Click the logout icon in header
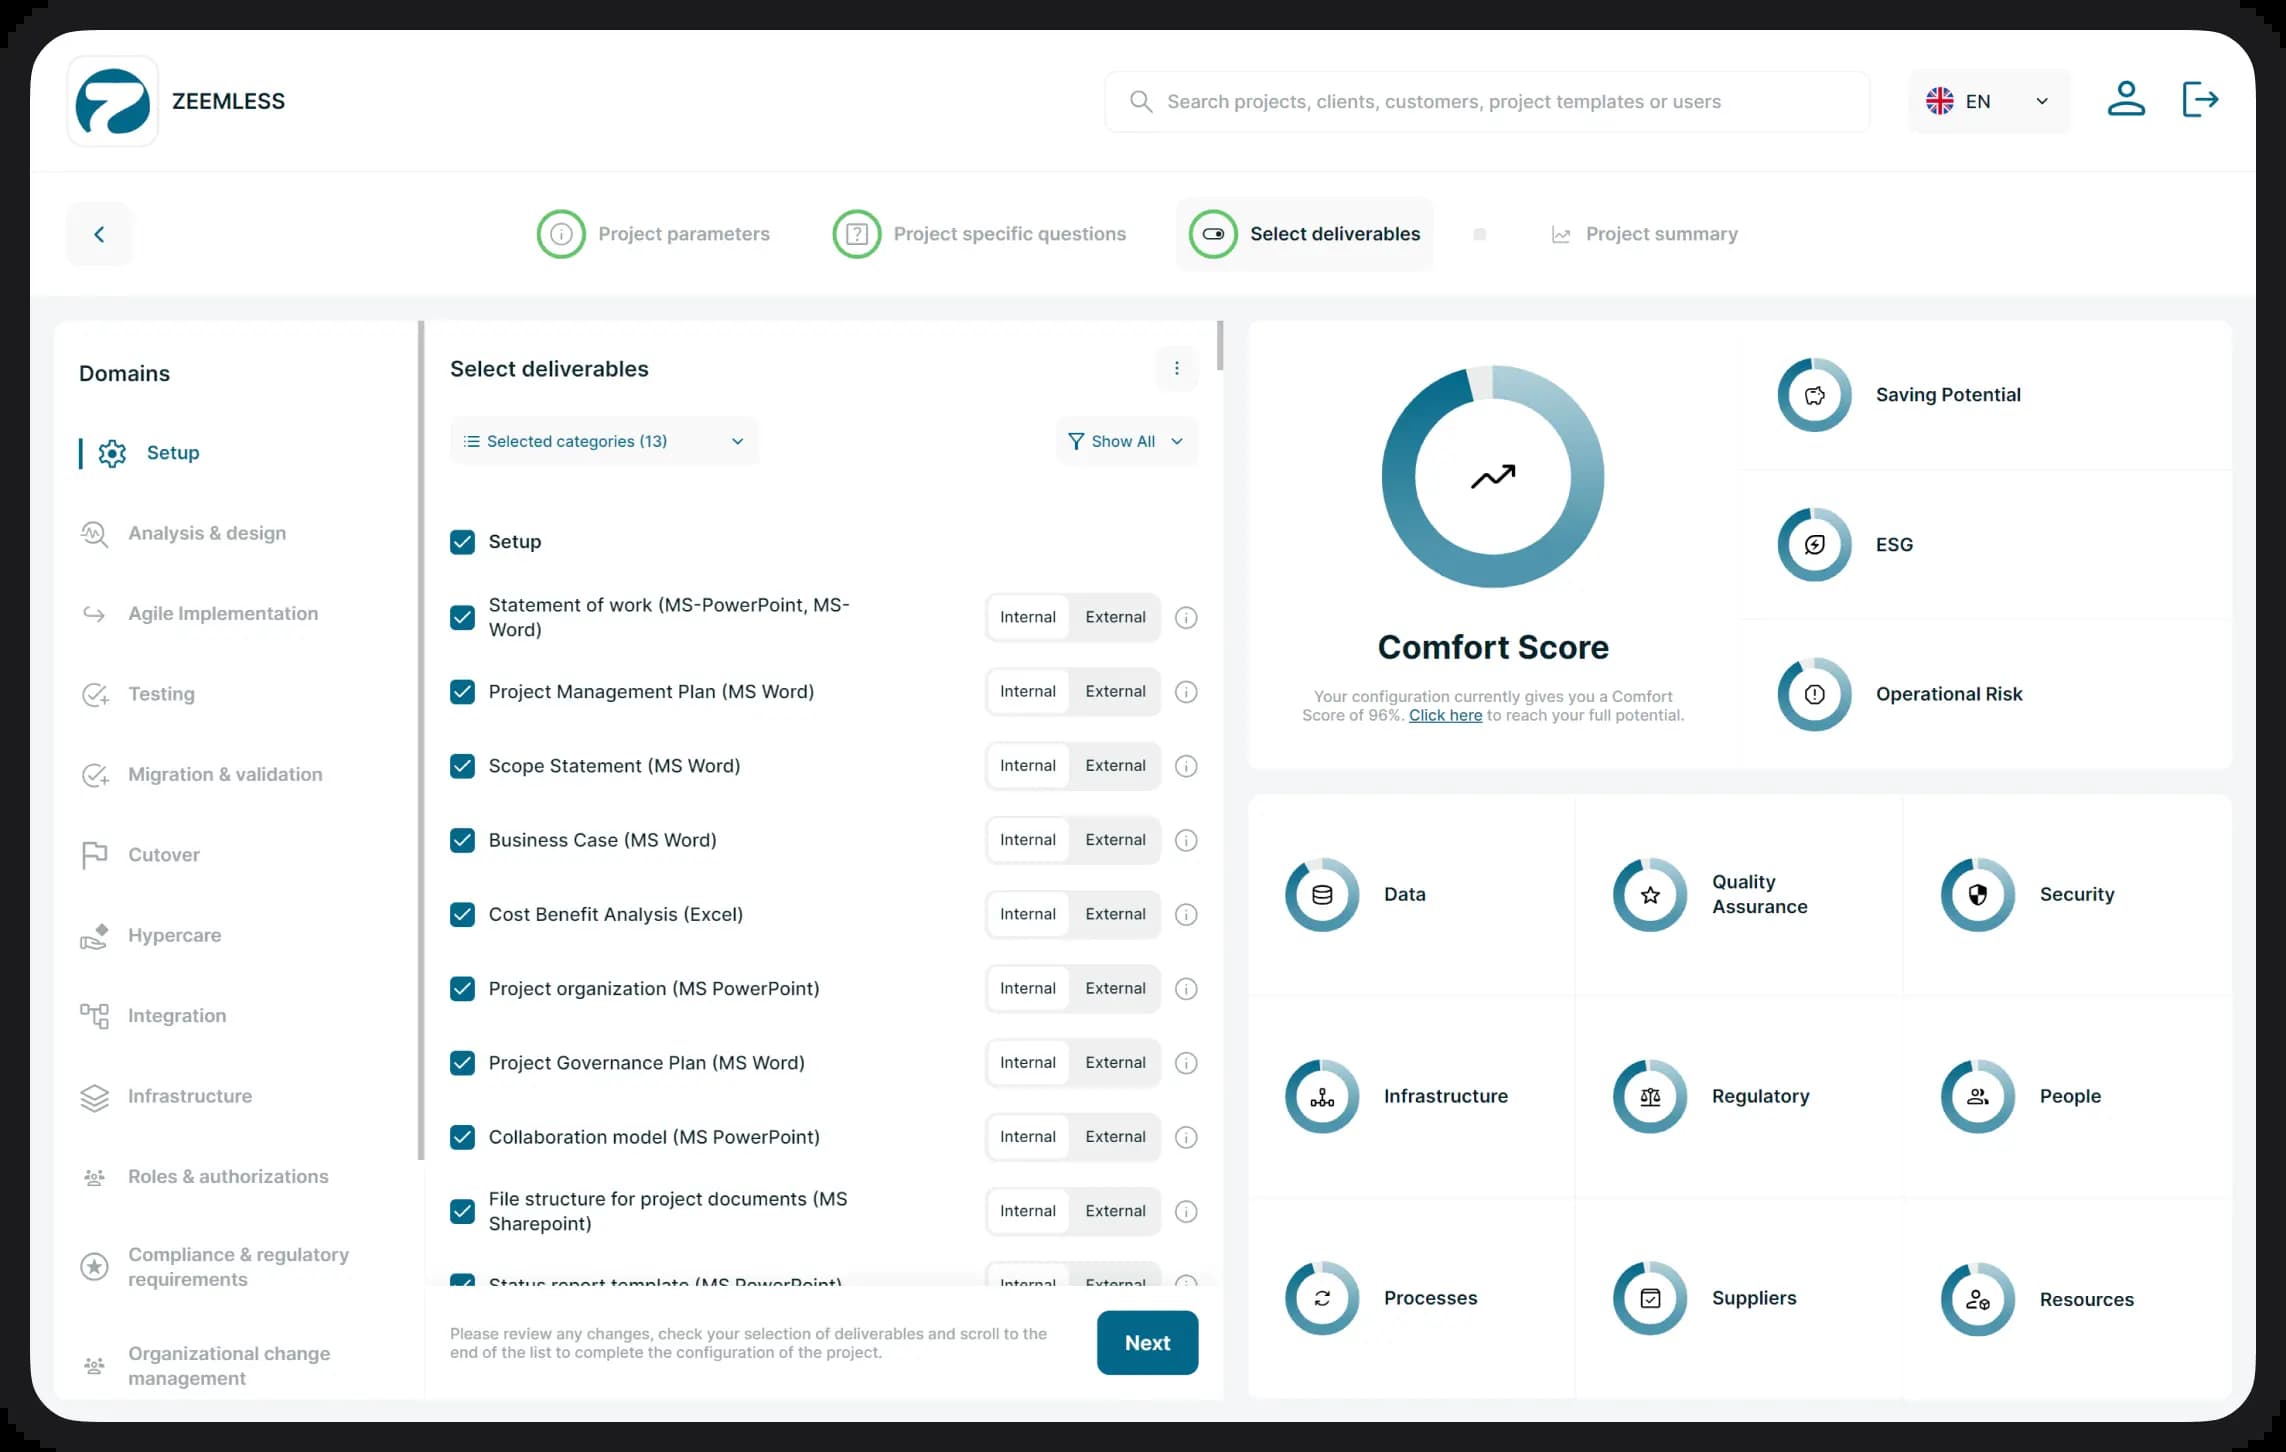The width and height of the screenshot is (2286, 1452). coord(2199,100)
